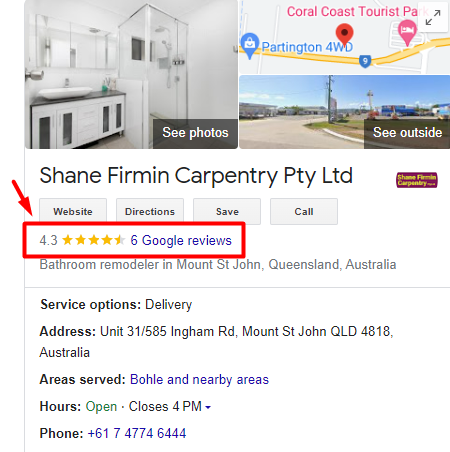This screenshot has height=452, width=450.
Task: Open the See photos bathroom image
Action: [131, 74]
